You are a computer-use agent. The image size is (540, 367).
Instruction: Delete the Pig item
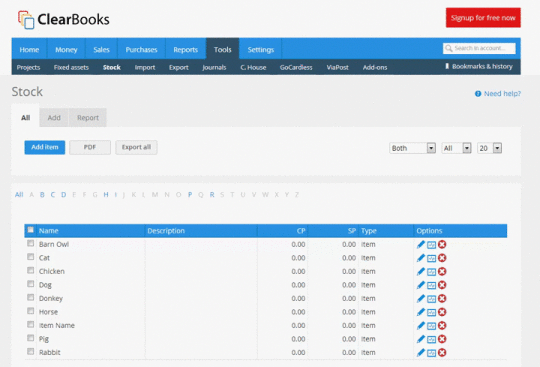442,339
